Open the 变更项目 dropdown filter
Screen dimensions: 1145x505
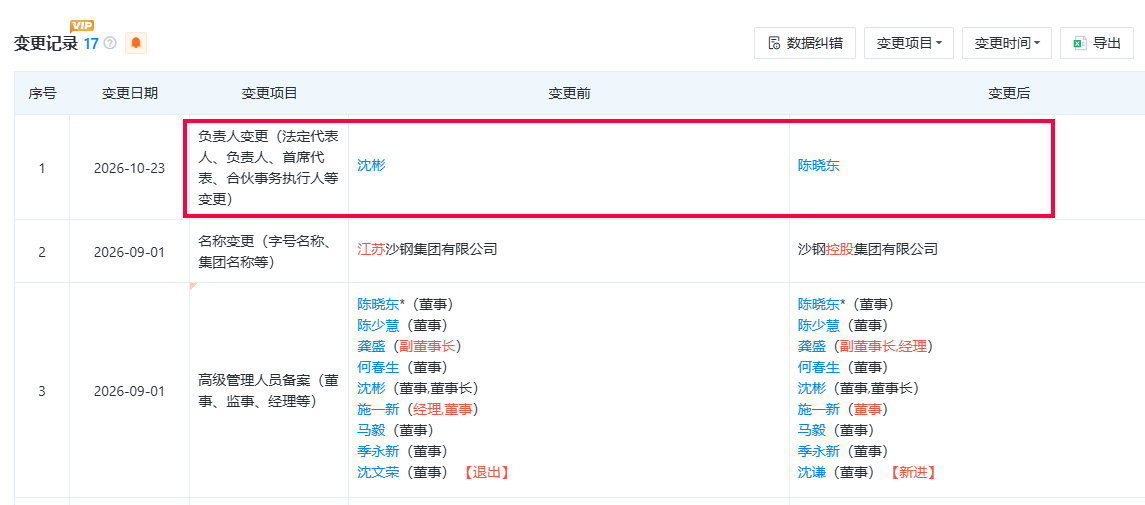coord(909,43)
